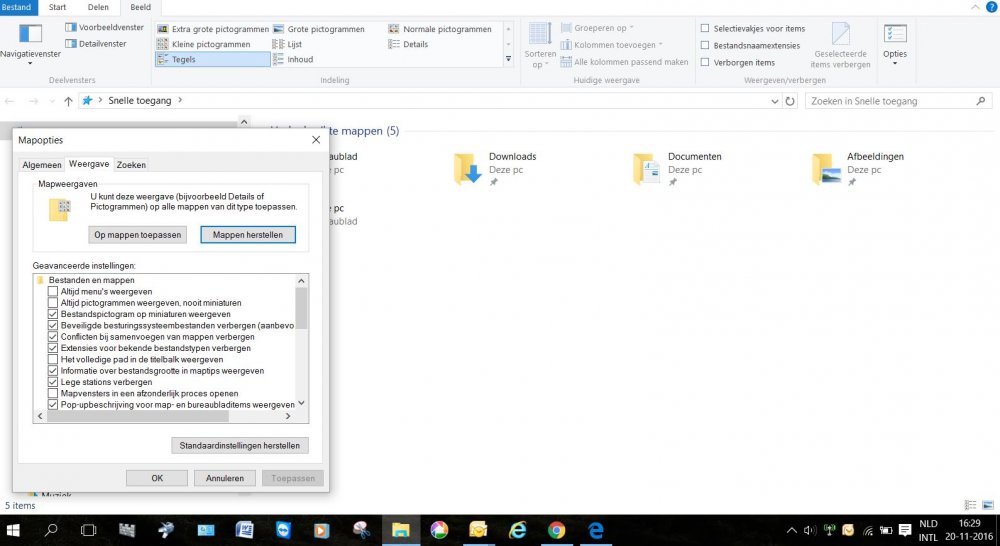Switch to the Zoeken tab
Image resolution: width=1000 pixels, height=546 pixels.
pyautogui.click(x=131, y=164)
